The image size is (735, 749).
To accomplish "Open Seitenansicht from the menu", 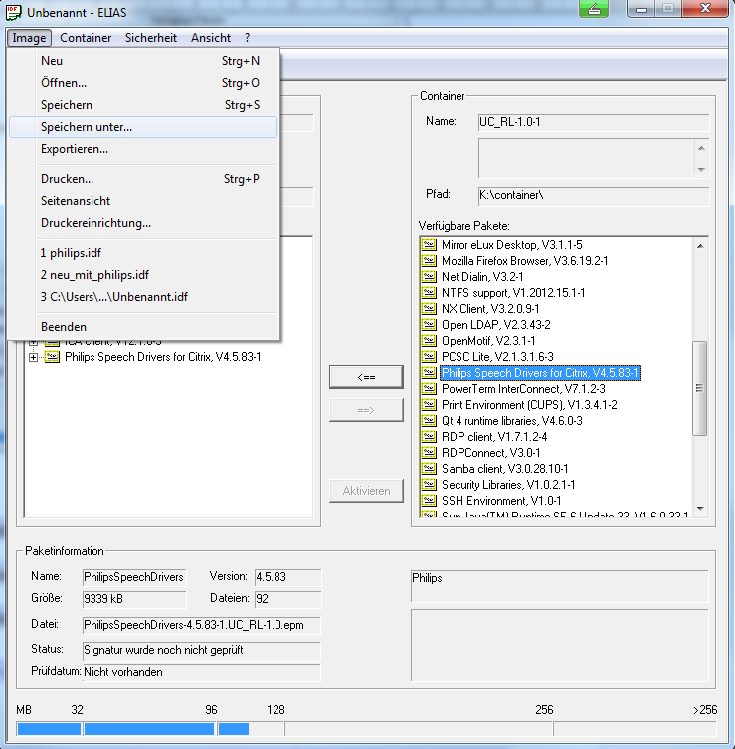I will pyautogui.click(x=143, y=201).
